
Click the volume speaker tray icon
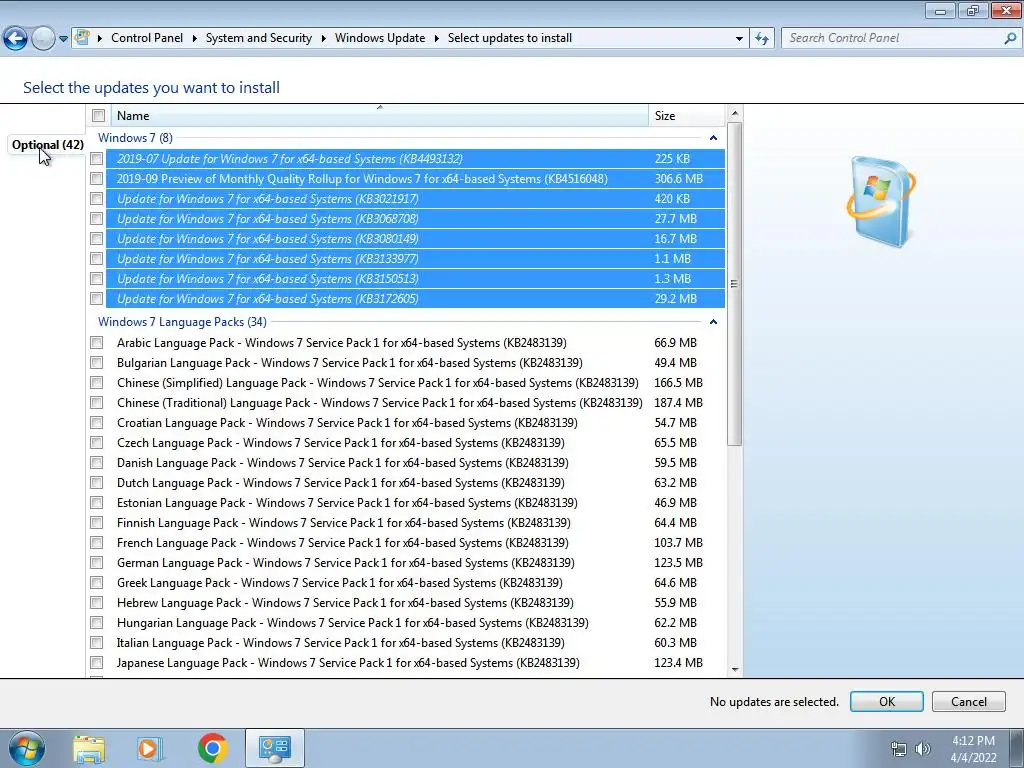tap(923, 749)
